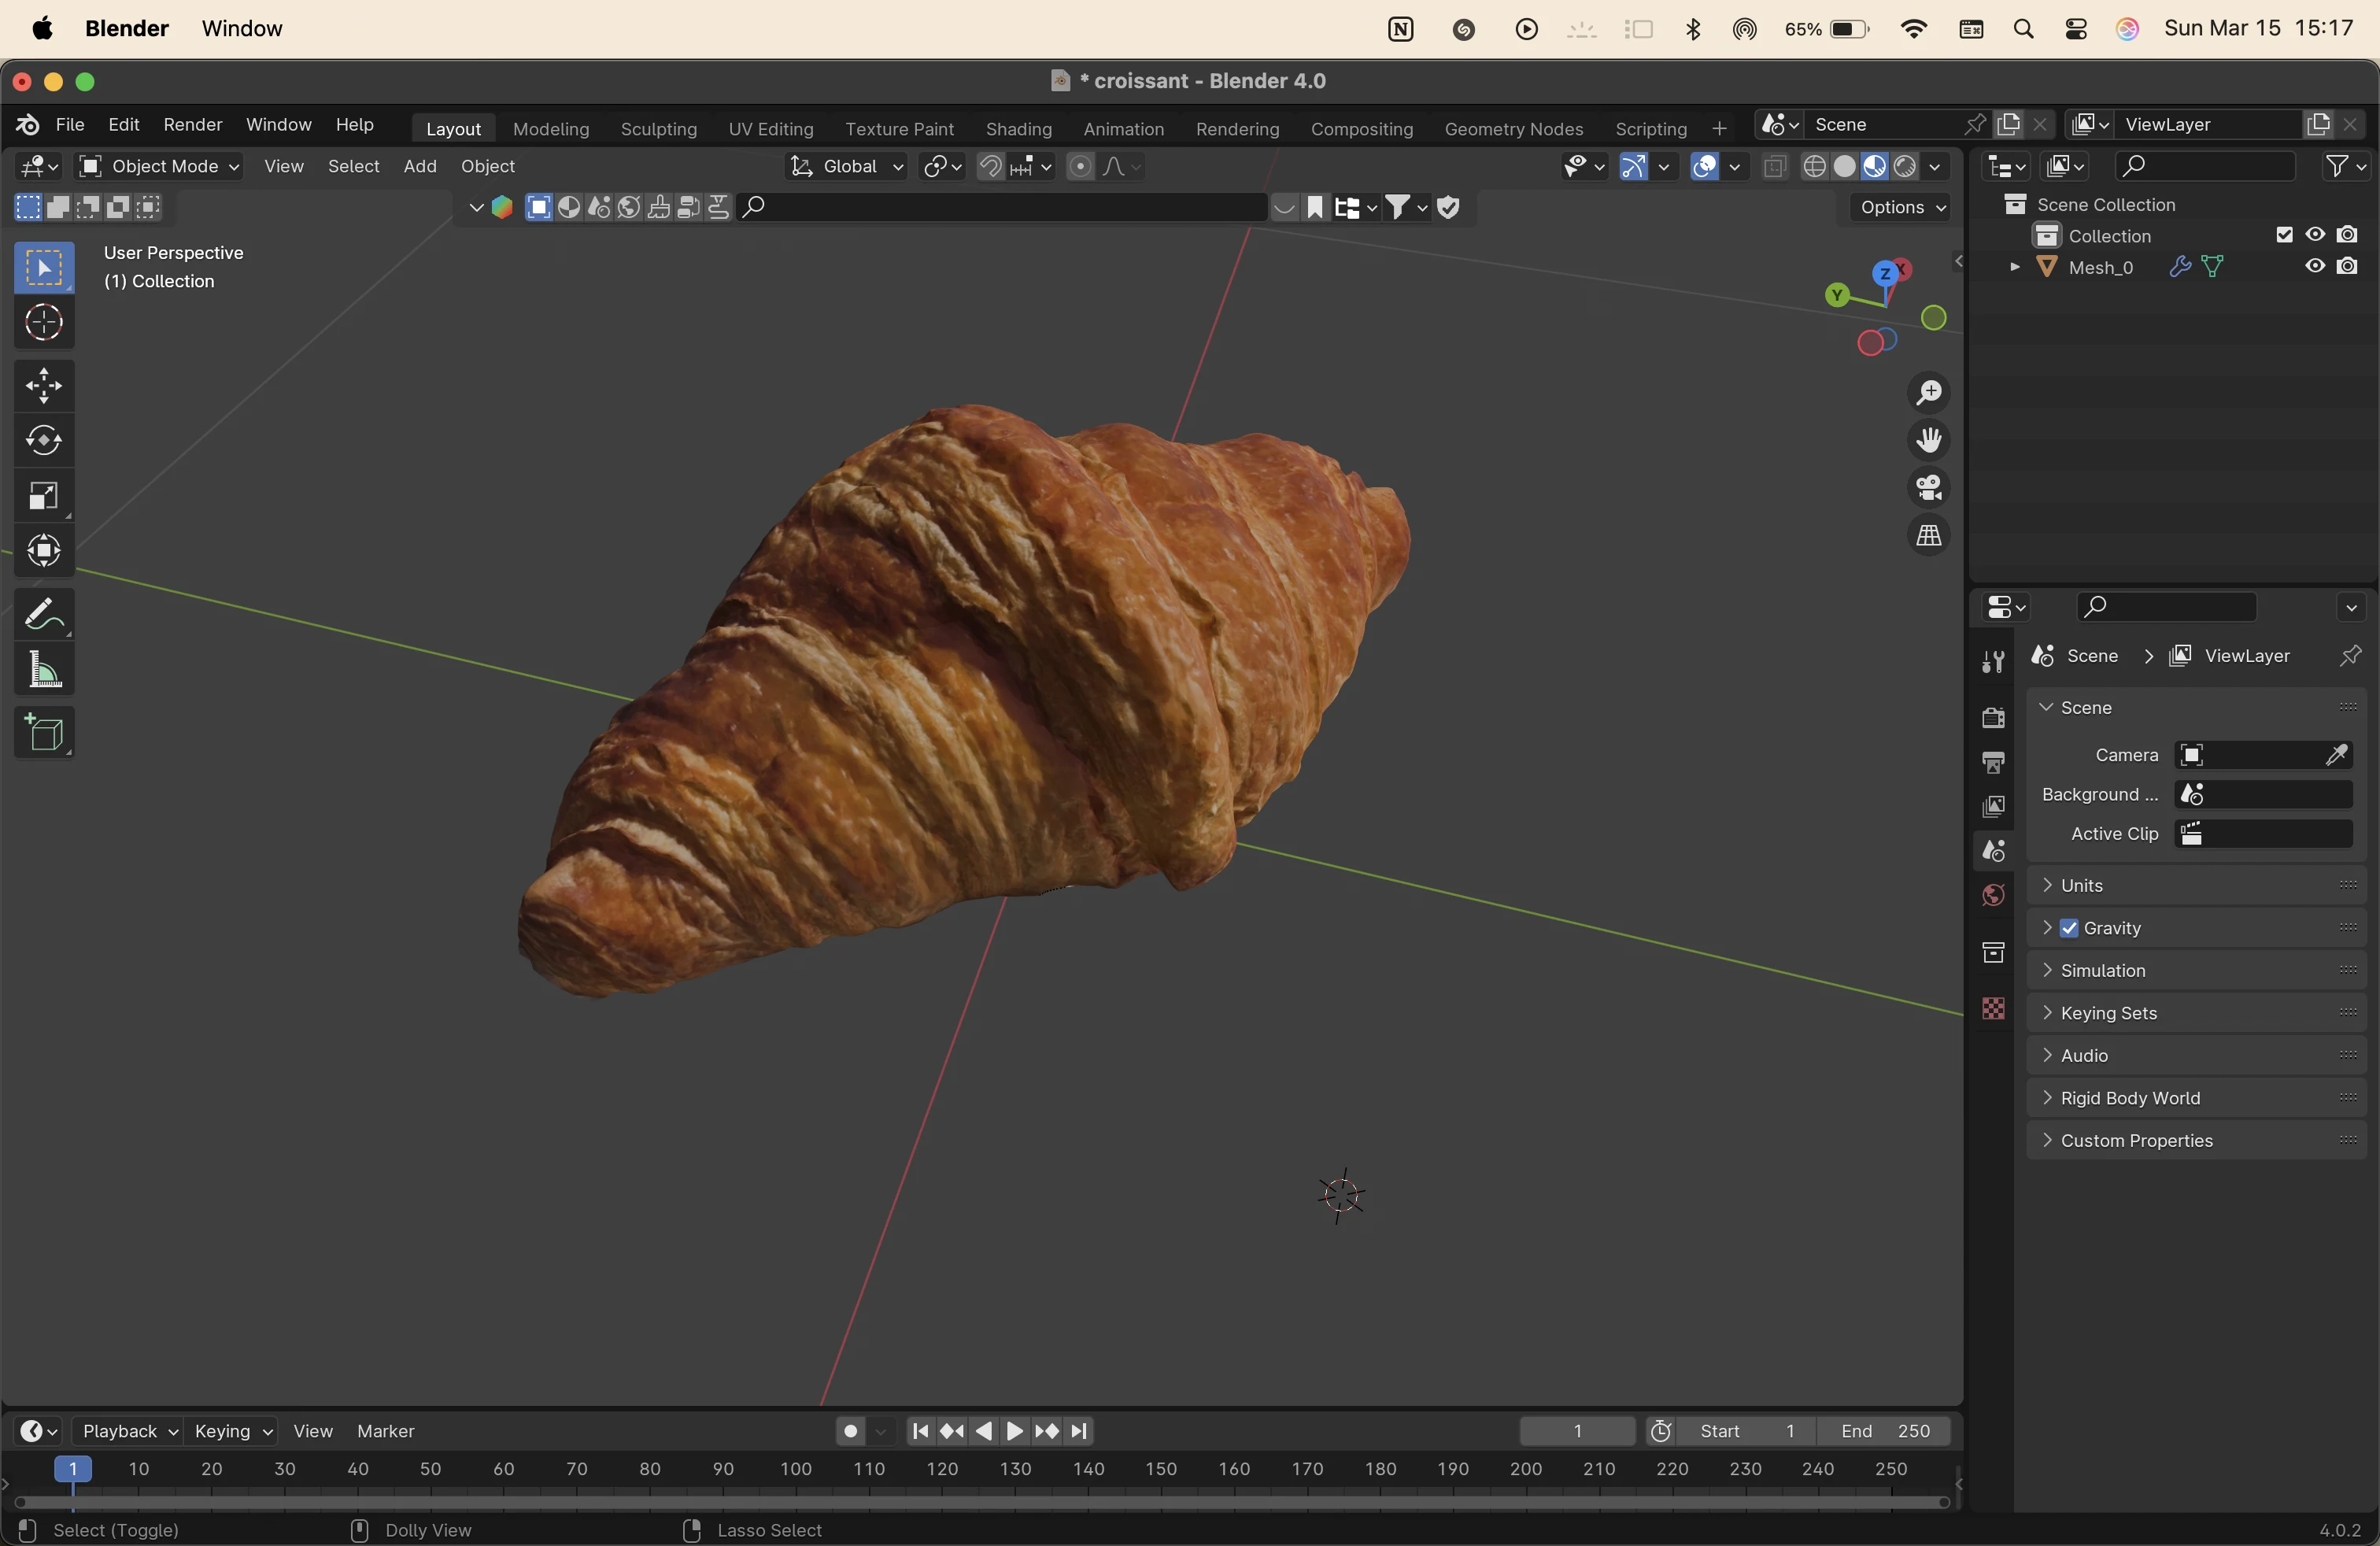Select the Measure tool
2380x1546 pixels.
(44, 670)
